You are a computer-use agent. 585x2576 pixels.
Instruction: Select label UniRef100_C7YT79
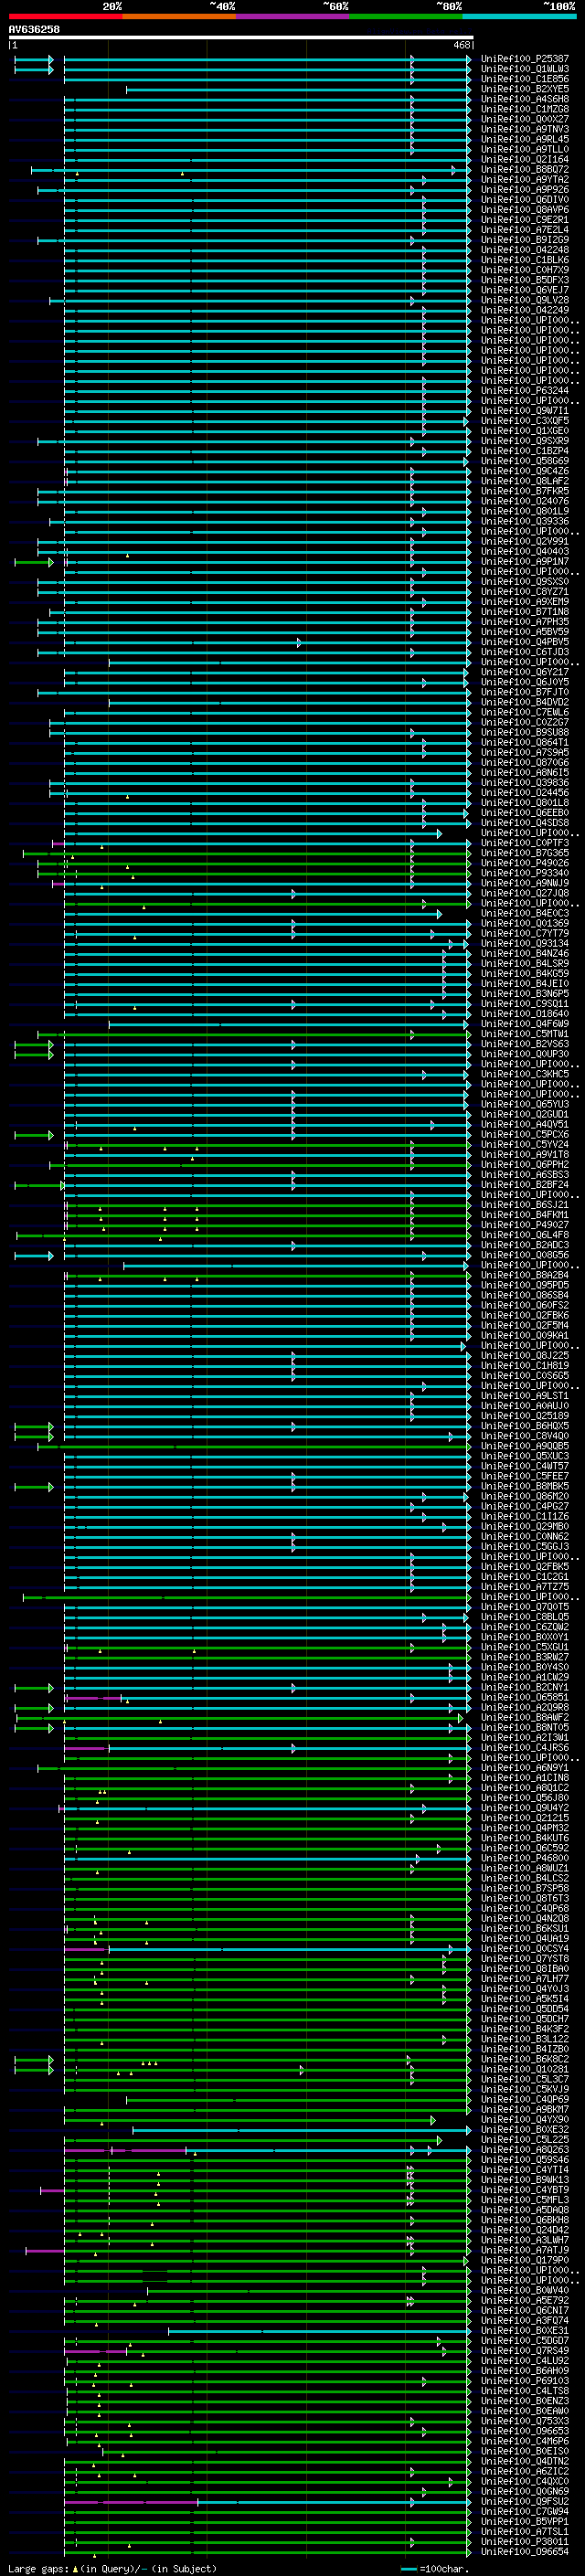[x=525, y=933]
